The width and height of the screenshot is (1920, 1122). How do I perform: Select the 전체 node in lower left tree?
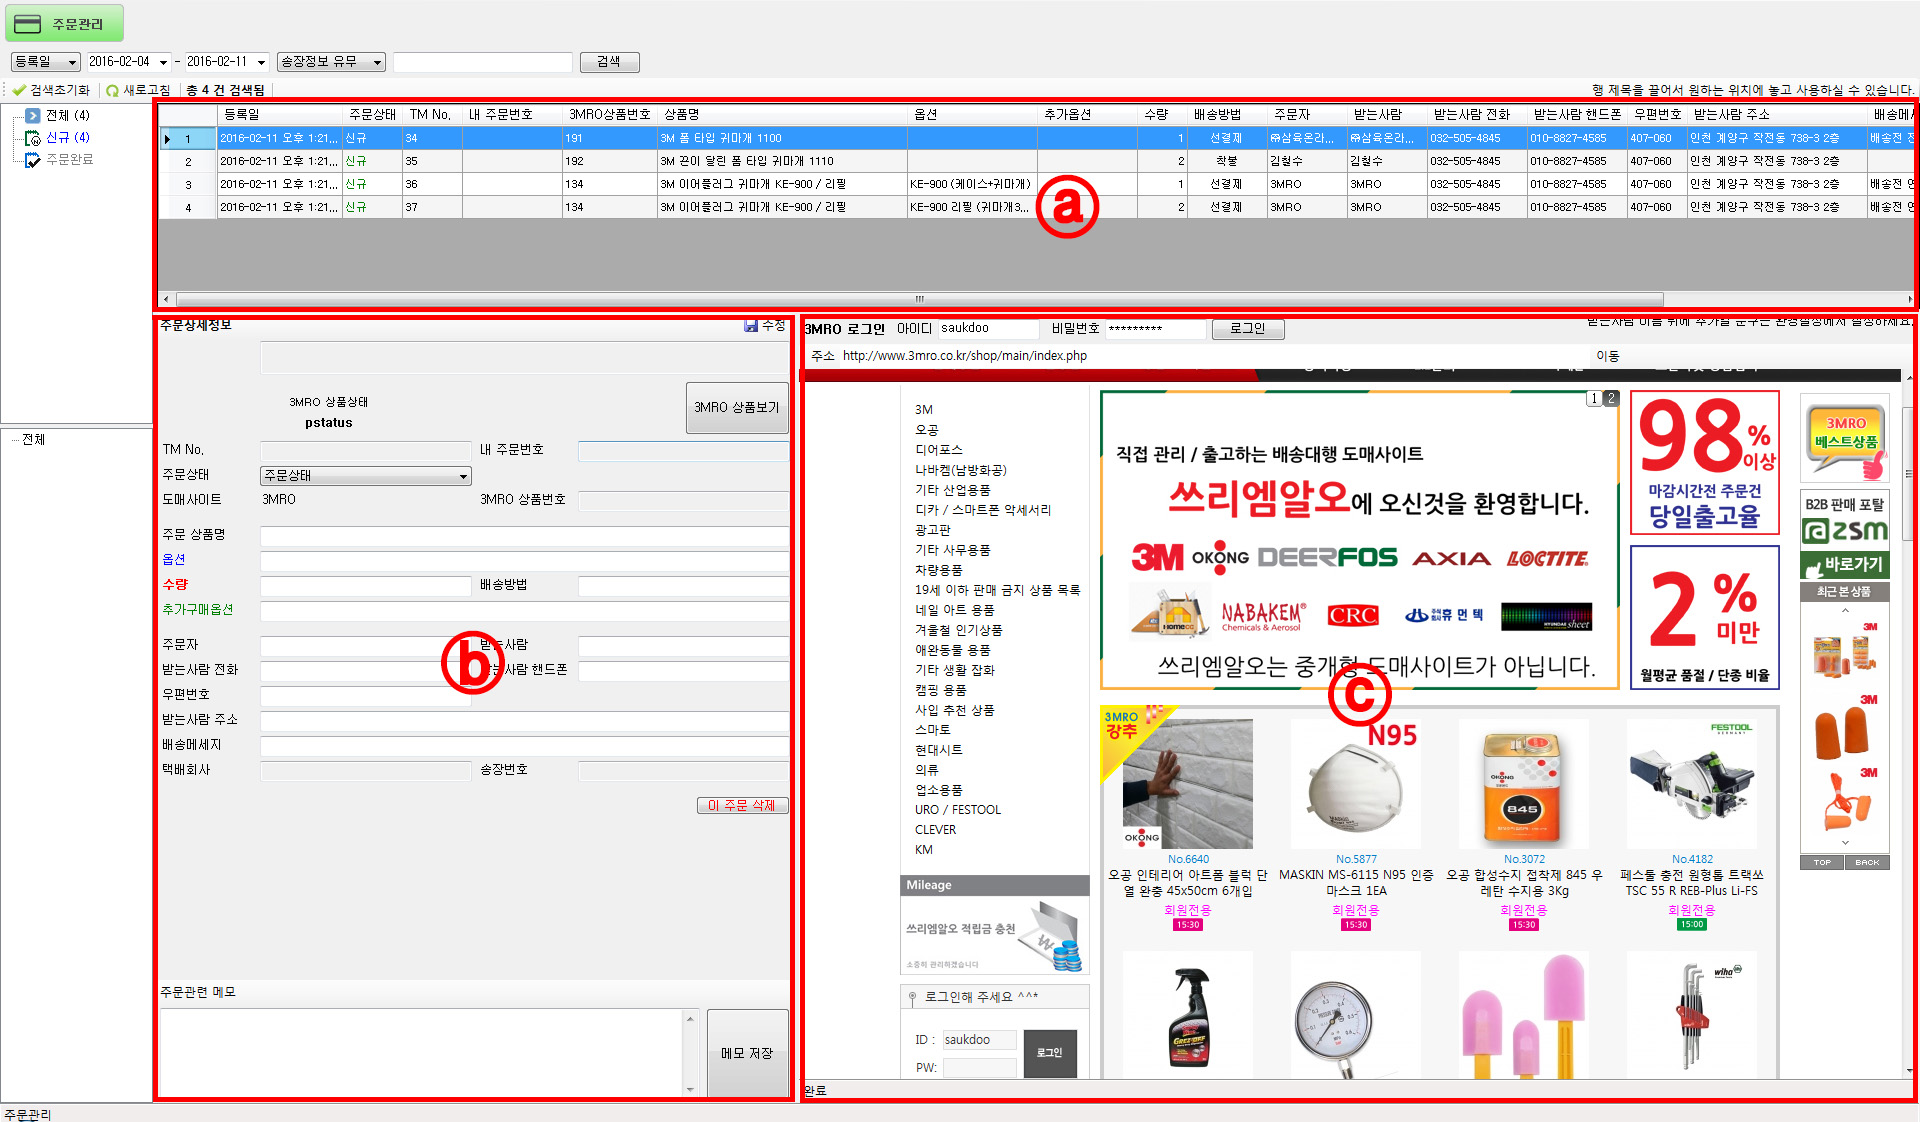[33, 440]
